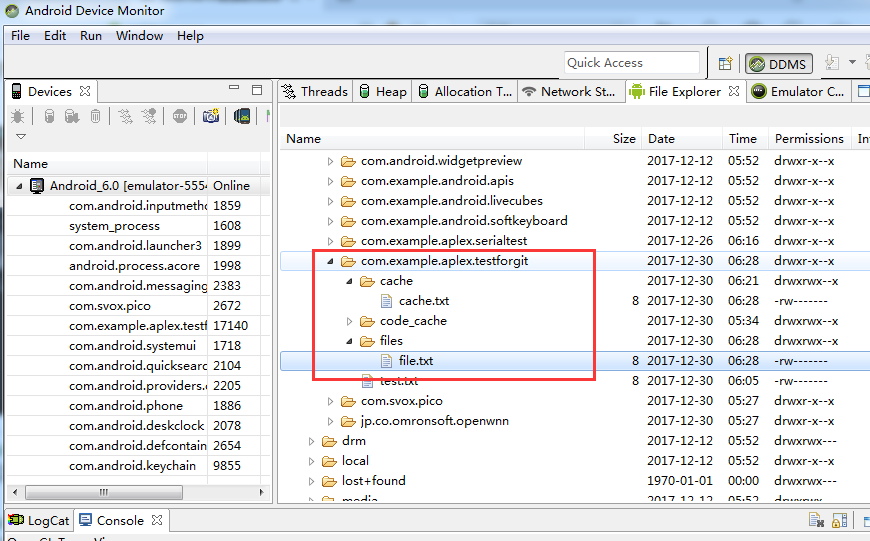Image resolution: width=870 pixels, height=541 pixels.
Task: Open the Devices panel view menu triangle
Action: [x=21, y=136]
